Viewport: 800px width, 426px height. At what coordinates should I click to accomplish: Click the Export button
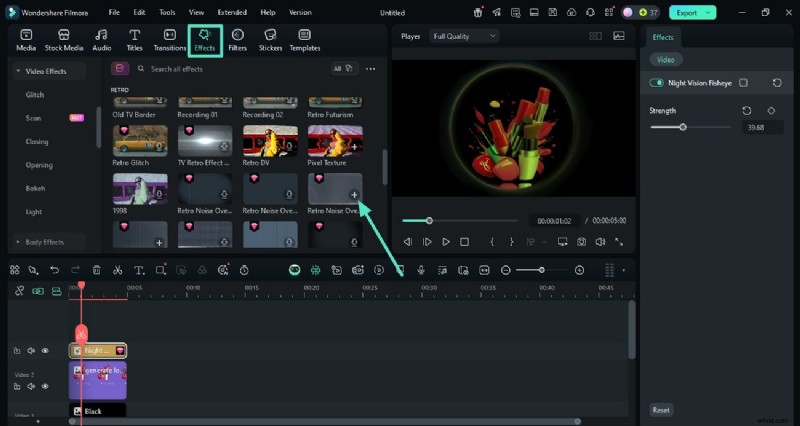point(694,12)
